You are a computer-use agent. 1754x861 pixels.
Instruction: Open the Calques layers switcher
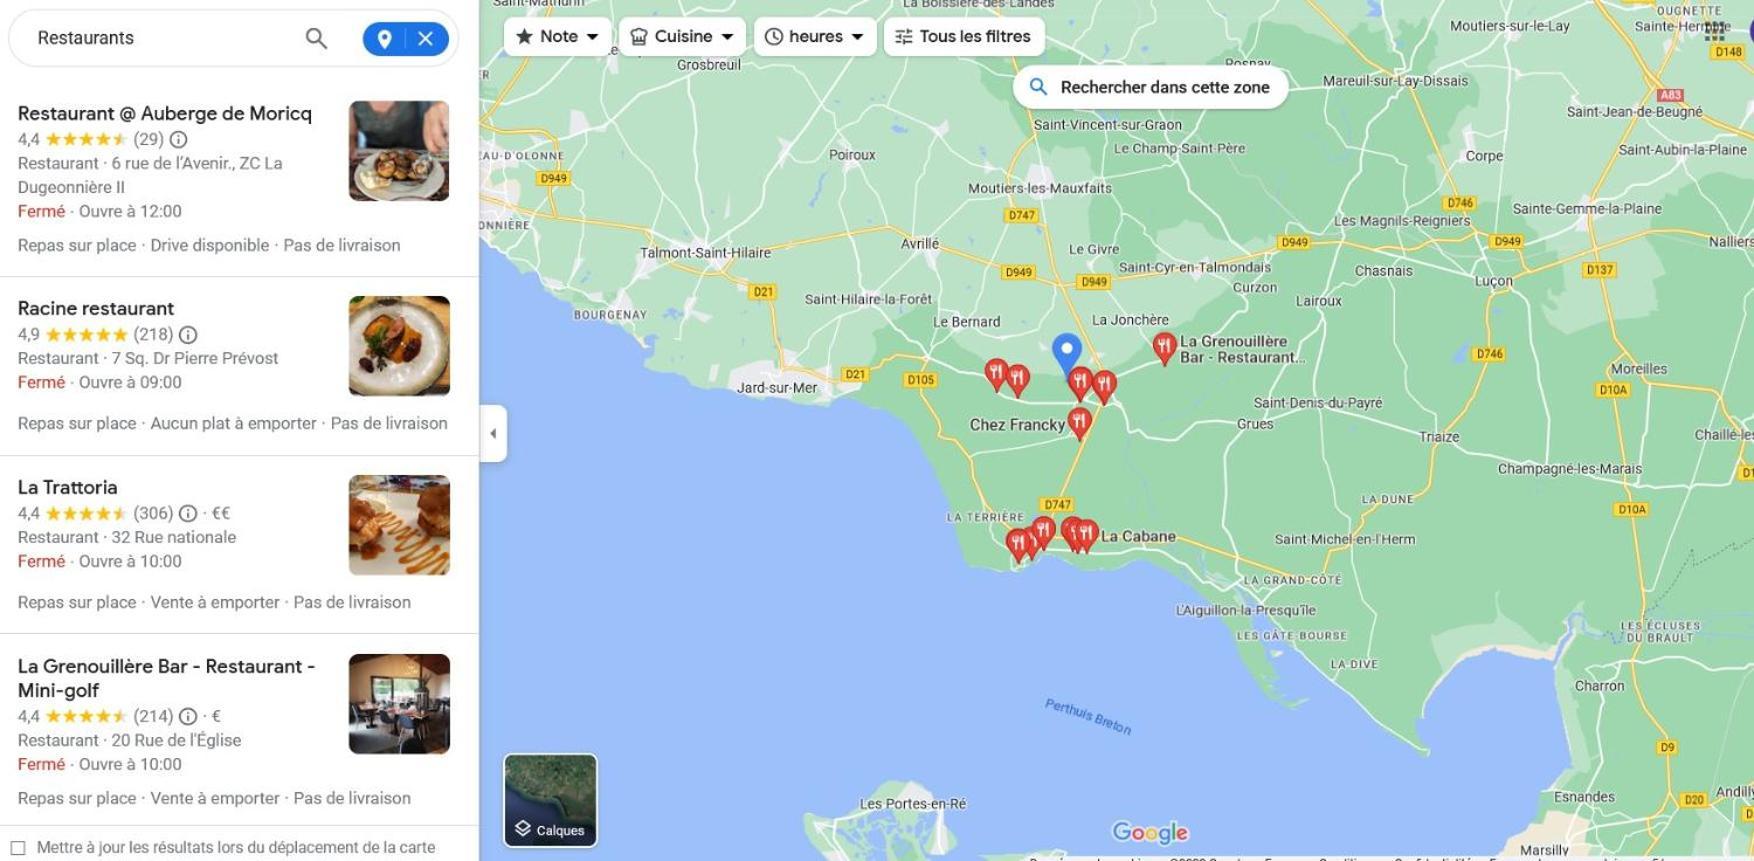click(550, 800)
